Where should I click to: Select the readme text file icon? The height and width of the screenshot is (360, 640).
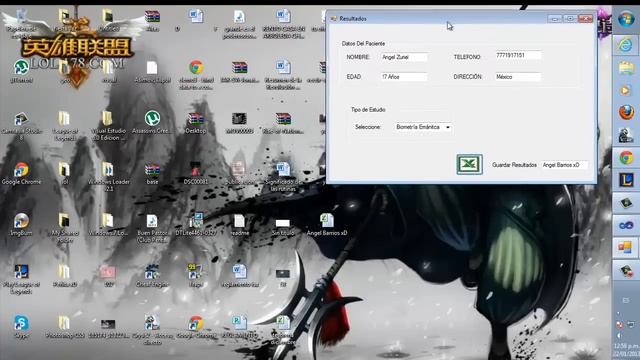point(239,224)
